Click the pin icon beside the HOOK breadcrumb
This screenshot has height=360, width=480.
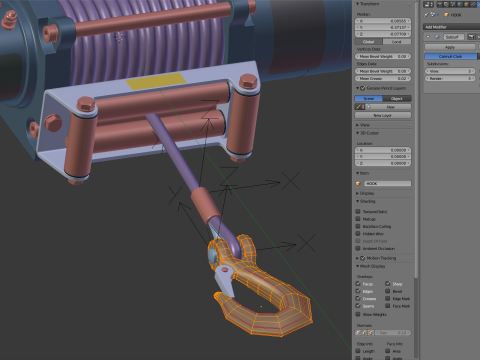(426, 15)
